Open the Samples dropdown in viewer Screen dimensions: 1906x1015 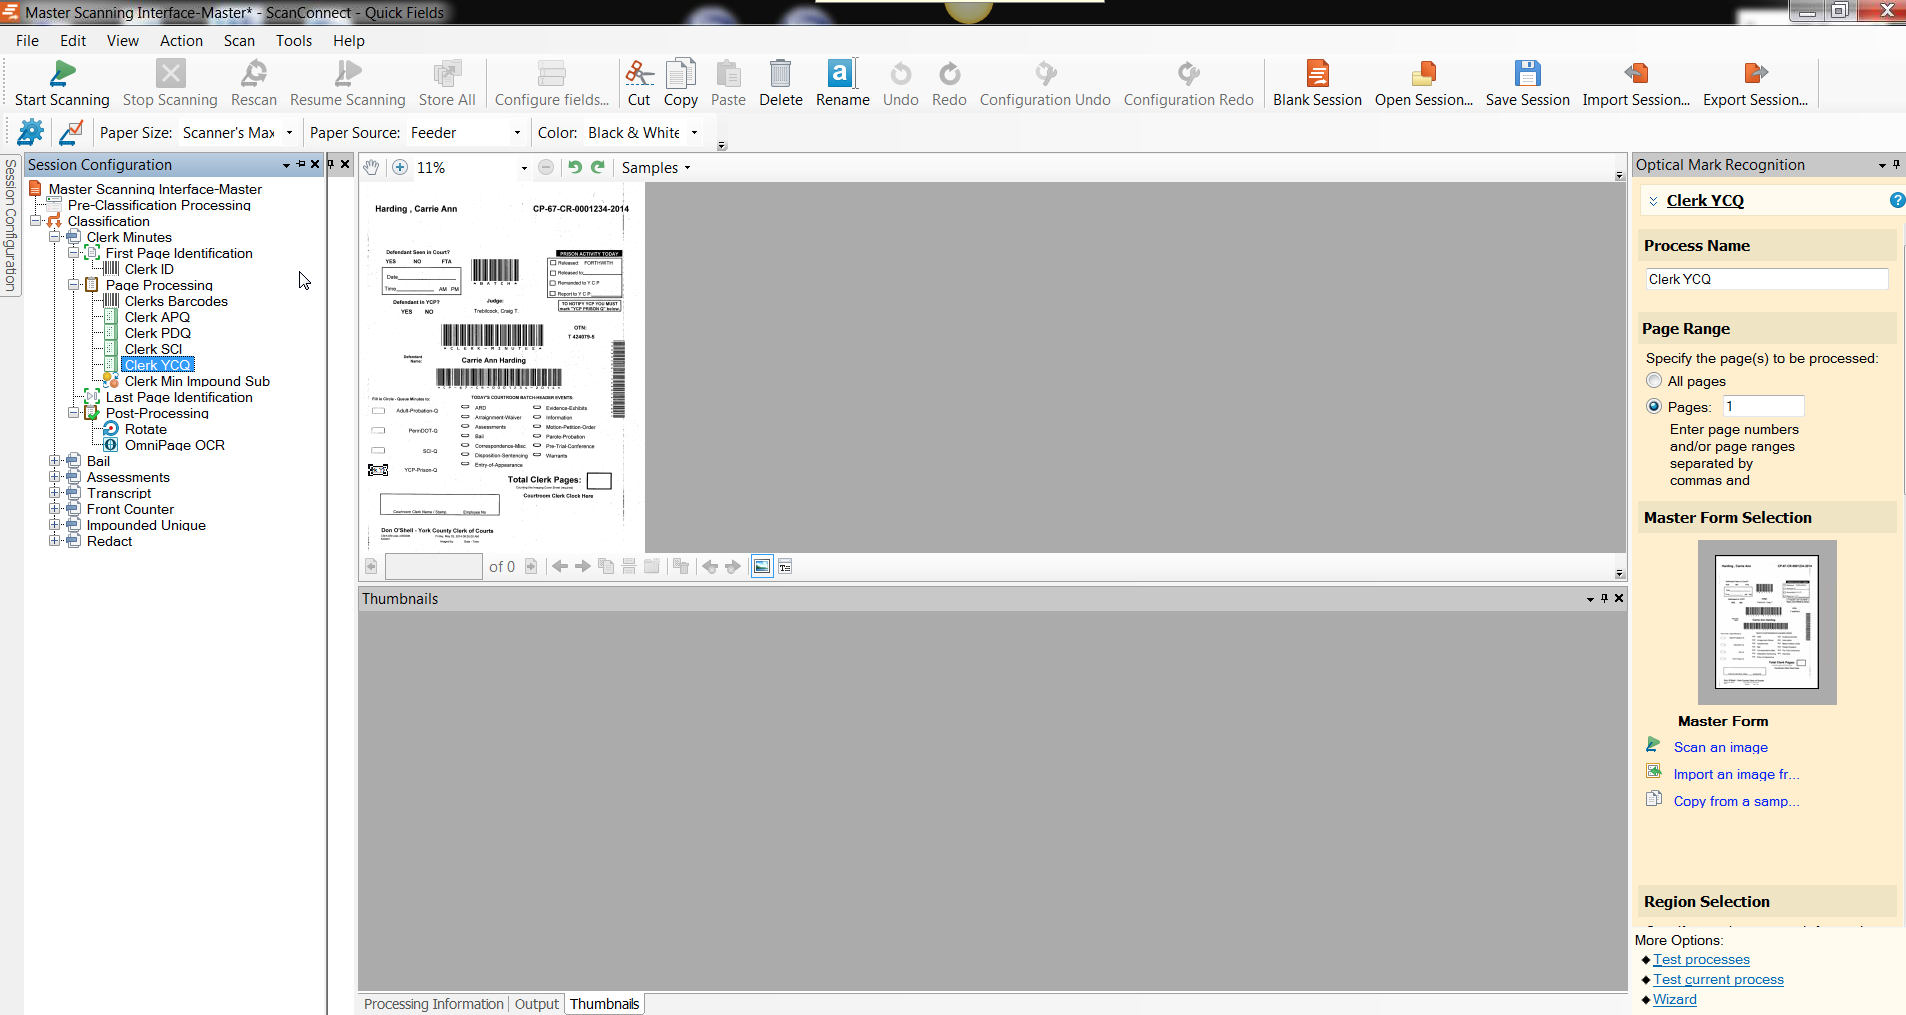[656, 168]
